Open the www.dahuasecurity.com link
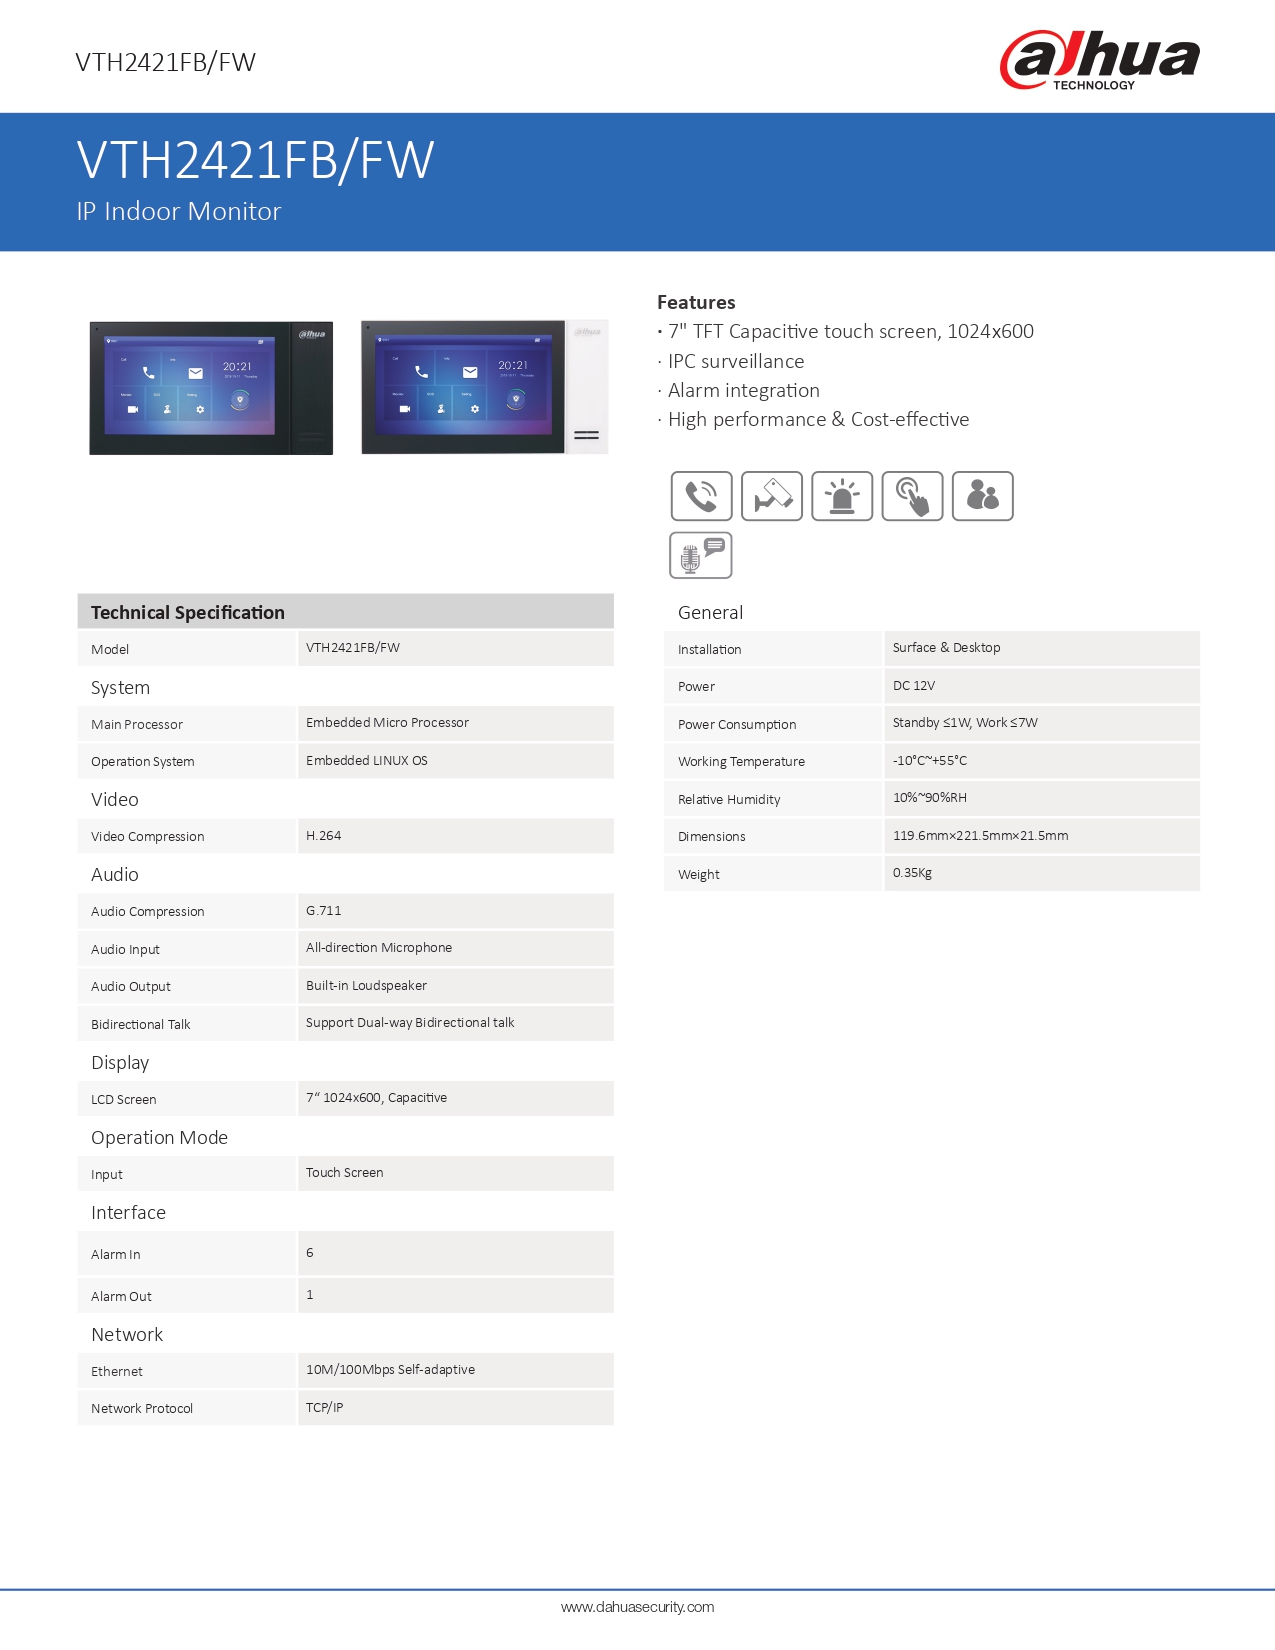 pos(637,1607)
